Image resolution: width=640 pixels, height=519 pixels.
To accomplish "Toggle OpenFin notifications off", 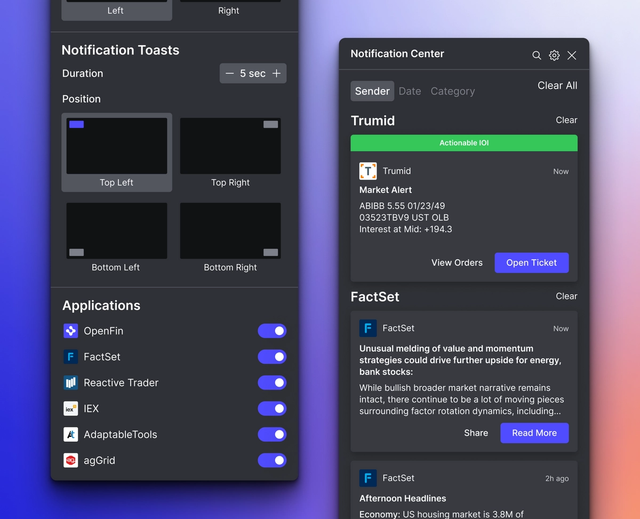I will point(272,331).
